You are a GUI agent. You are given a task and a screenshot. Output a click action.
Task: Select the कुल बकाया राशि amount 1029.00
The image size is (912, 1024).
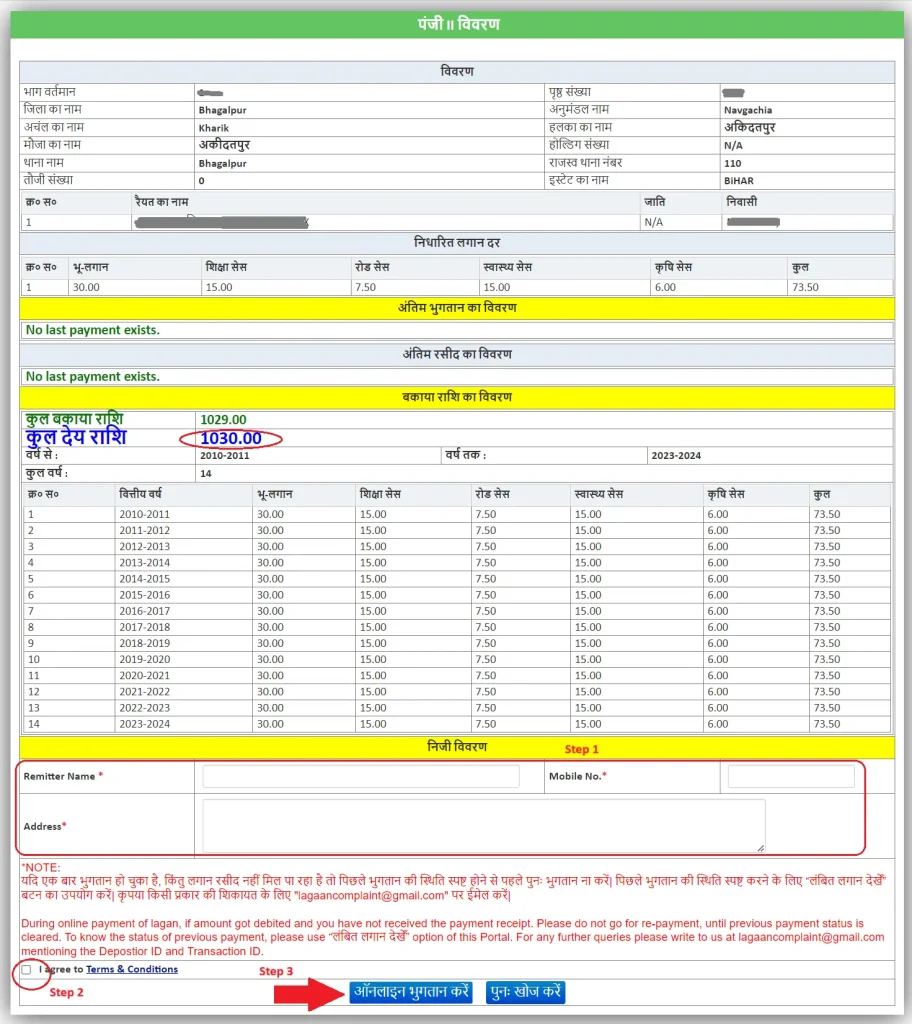point(223,419)
